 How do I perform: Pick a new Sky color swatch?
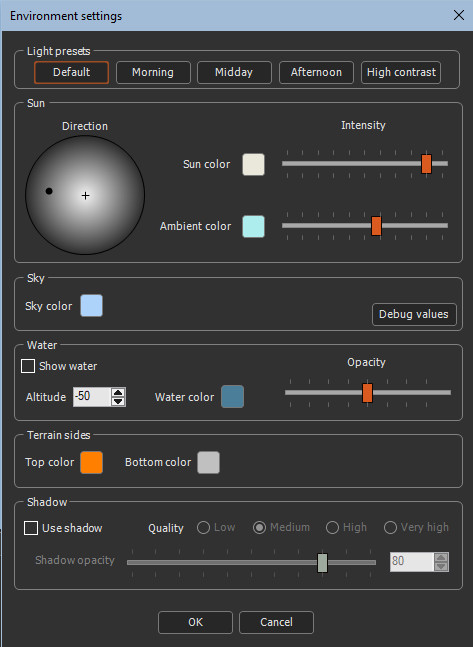tap(91, 305)
